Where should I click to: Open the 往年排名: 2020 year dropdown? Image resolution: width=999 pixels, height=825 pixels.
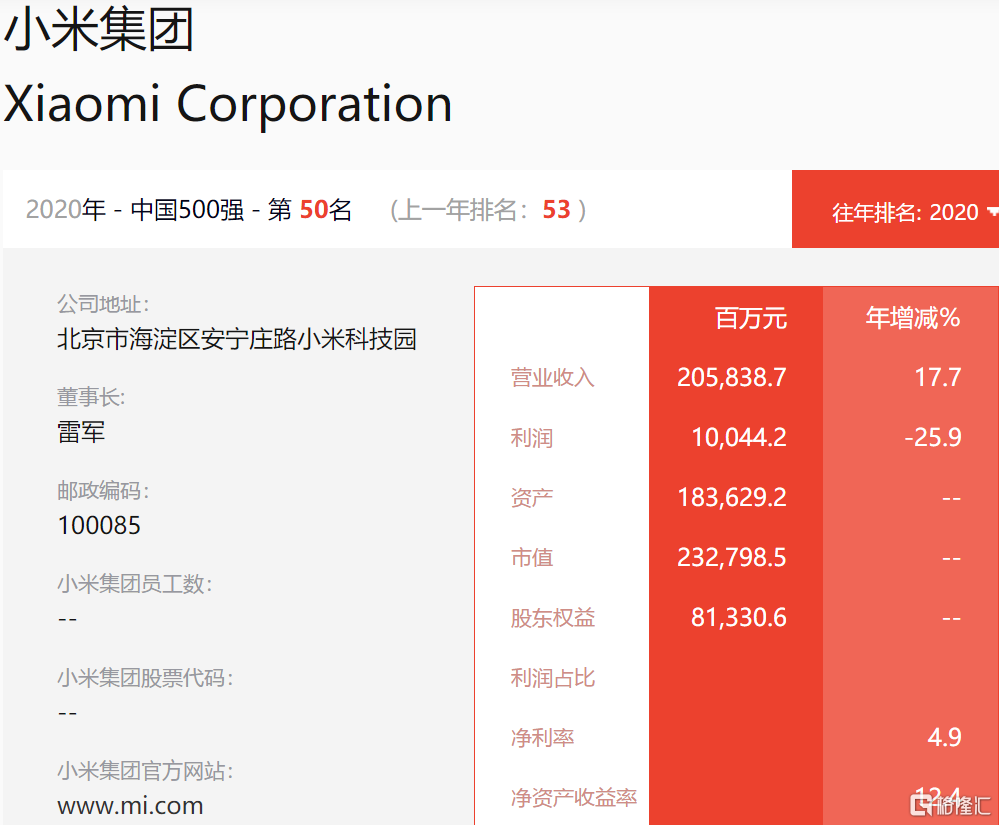(895, 209)
